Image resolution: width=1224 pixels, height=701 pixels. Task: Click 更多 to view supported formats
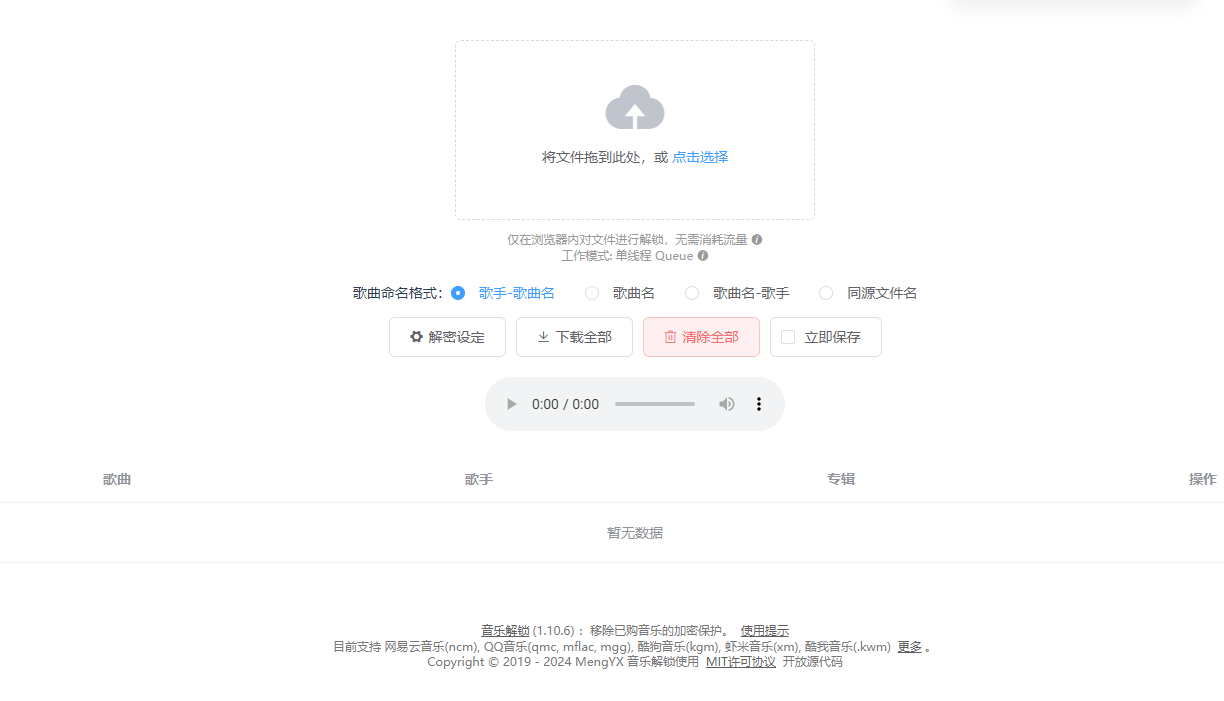pyautogui.click(x=908, y=647)
